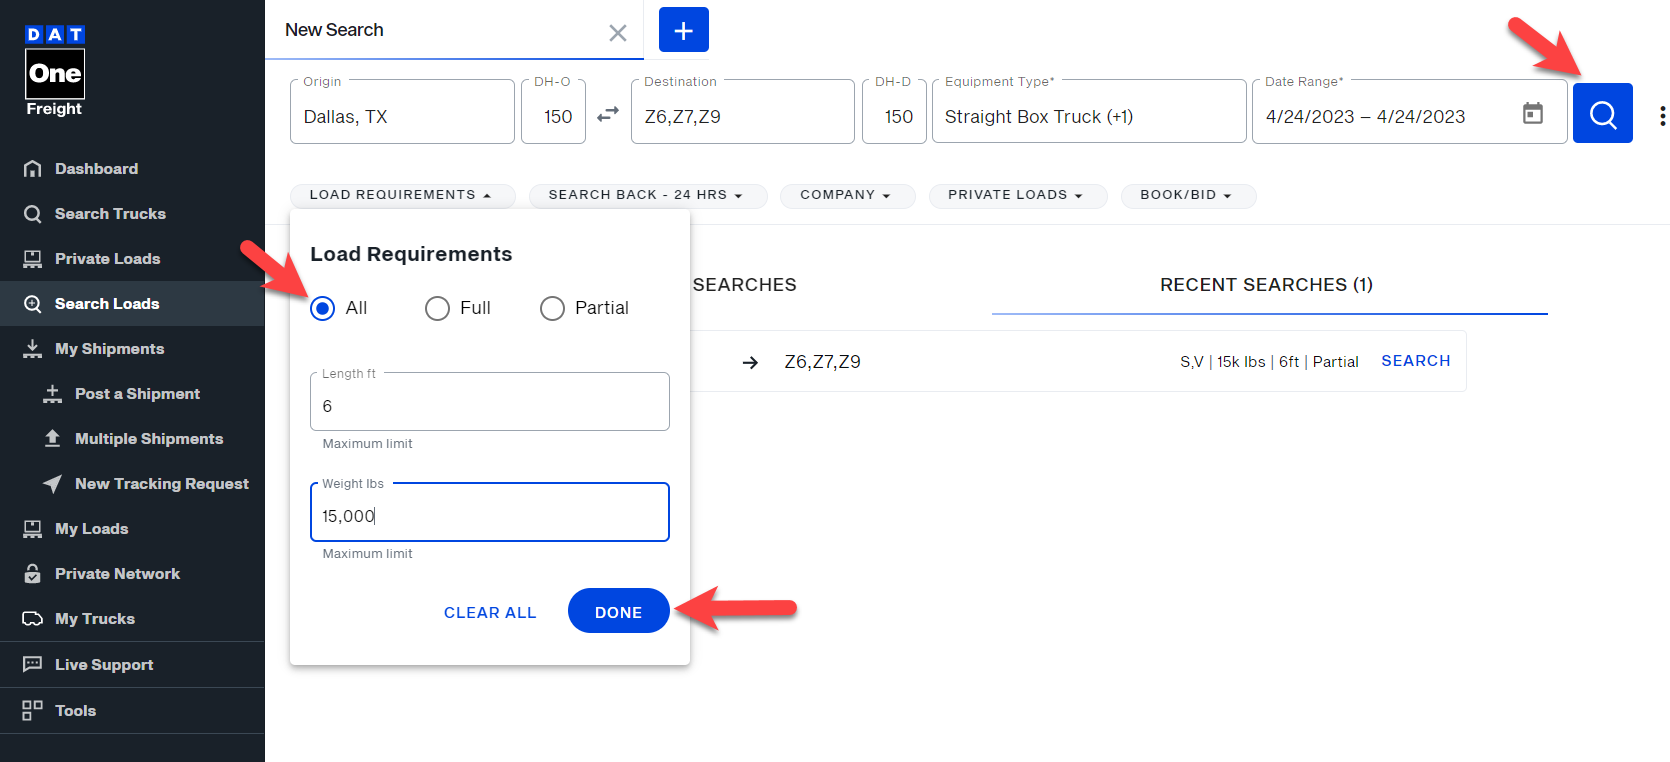Select the Full radio button
Viewport: 1670px width, 762px height.
click(437, 308)
